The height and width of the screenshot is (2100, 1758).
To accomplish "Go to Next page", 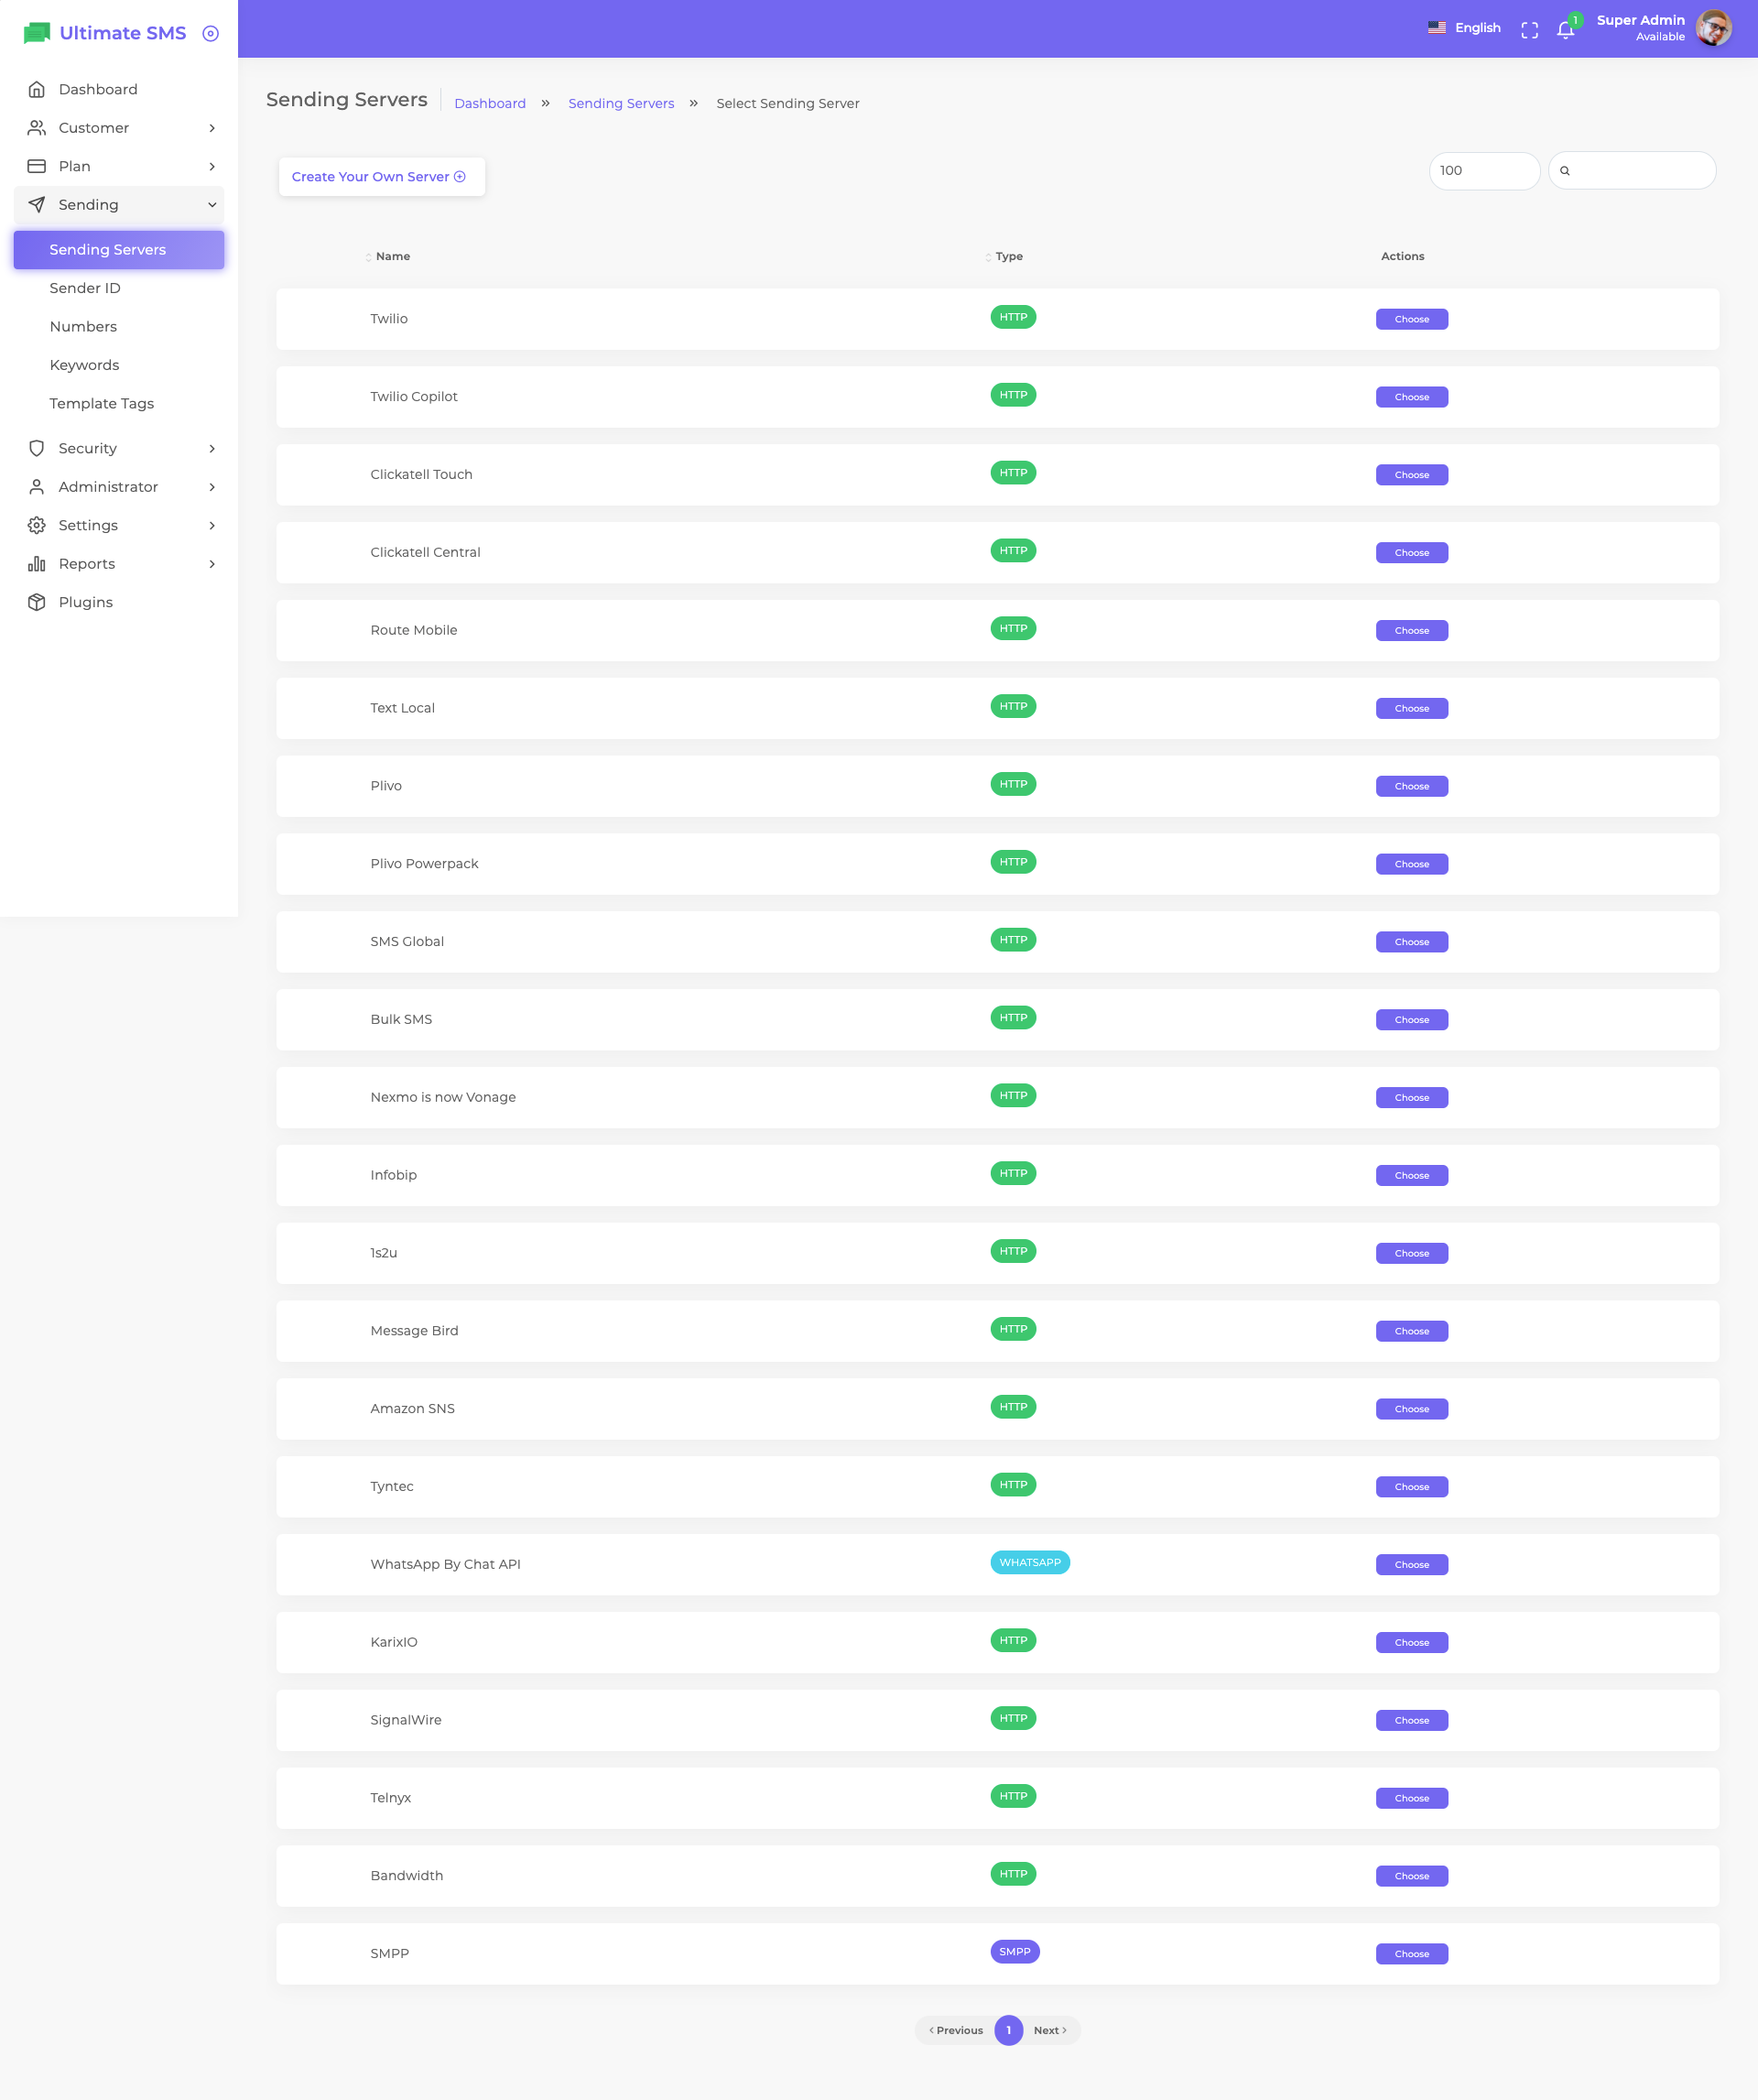I will click(1050, 2031).
